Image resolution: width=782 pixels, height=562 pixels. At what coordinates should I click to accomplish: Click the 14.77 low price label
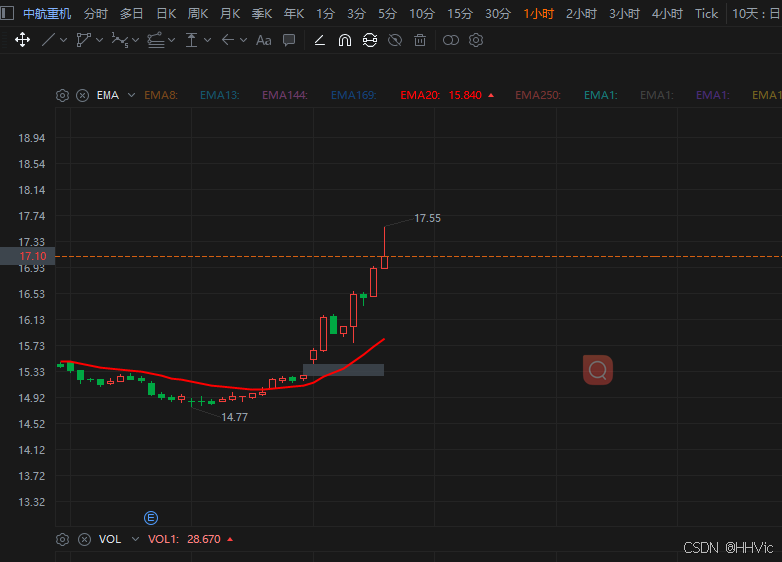(234, 417)
